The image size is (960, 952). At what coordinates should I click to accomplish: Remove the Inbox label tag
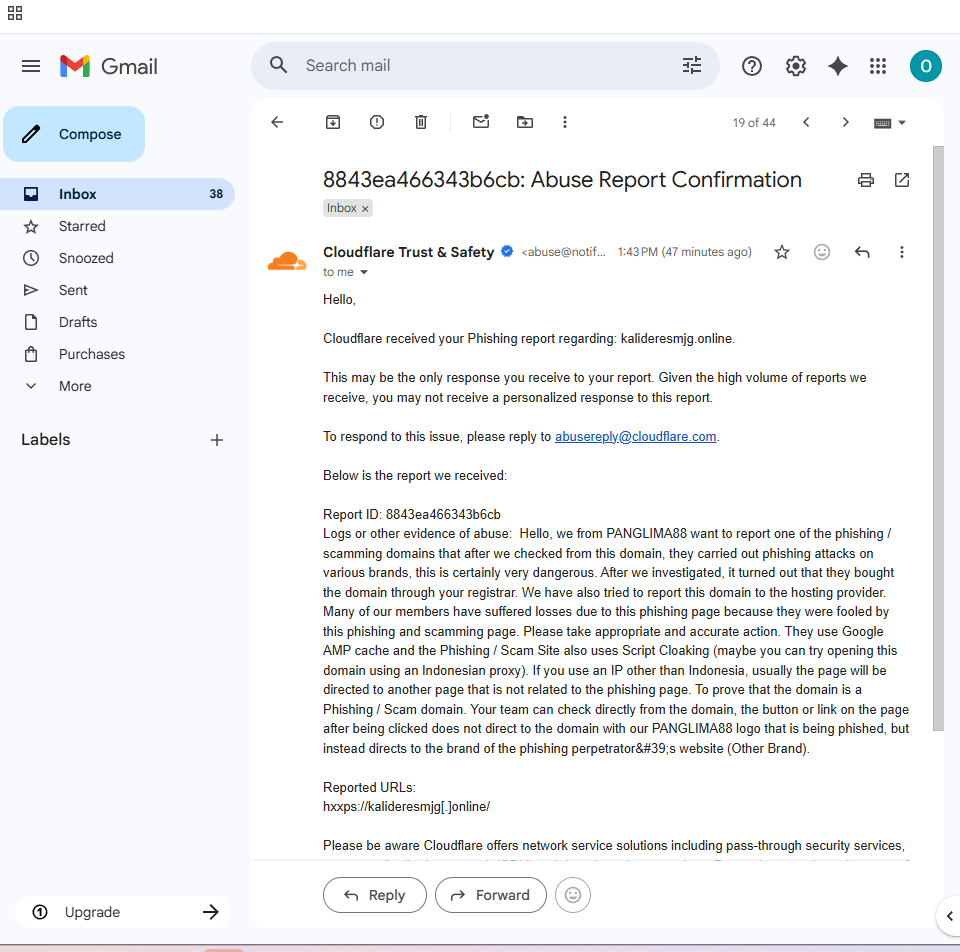[x=365, y=209]
